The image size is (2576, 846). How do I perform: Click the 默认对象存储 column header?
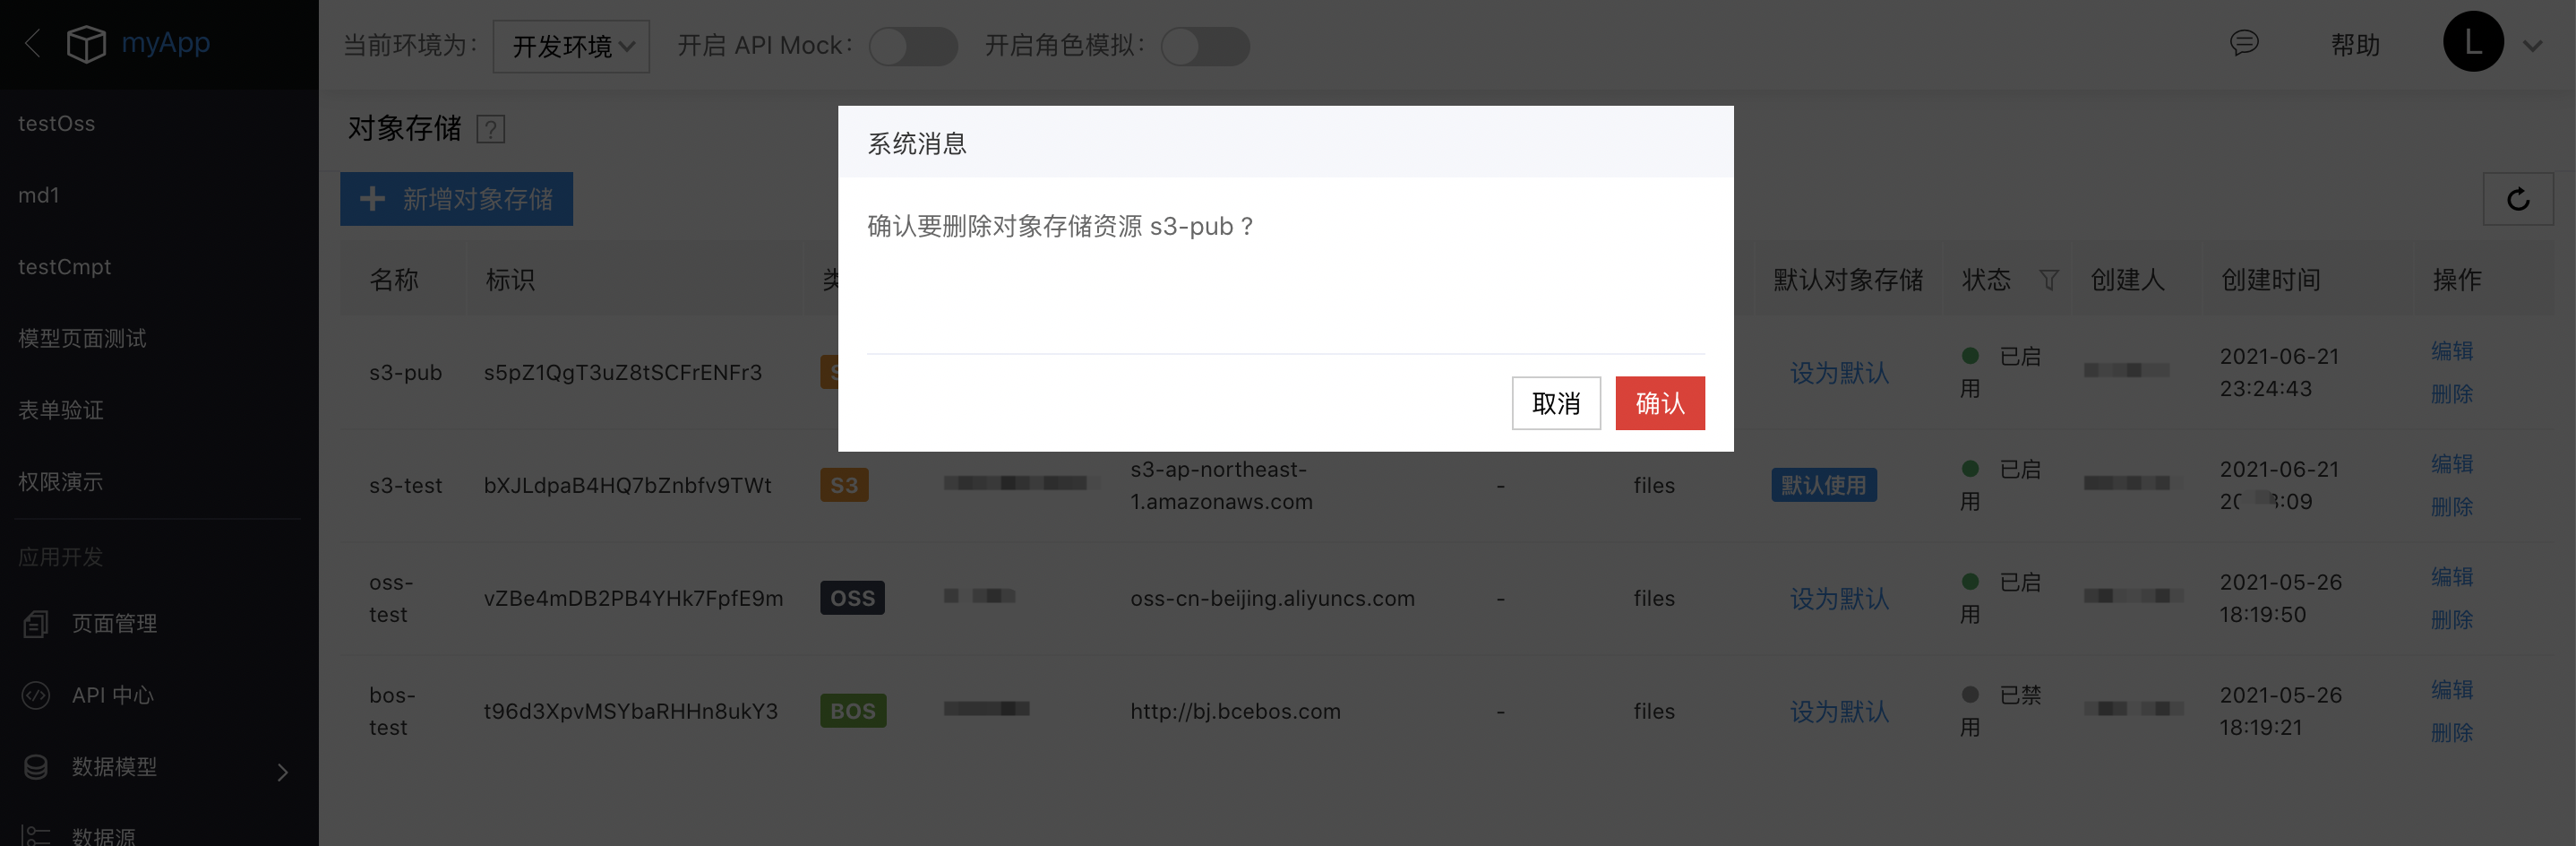click(1848, 280)
